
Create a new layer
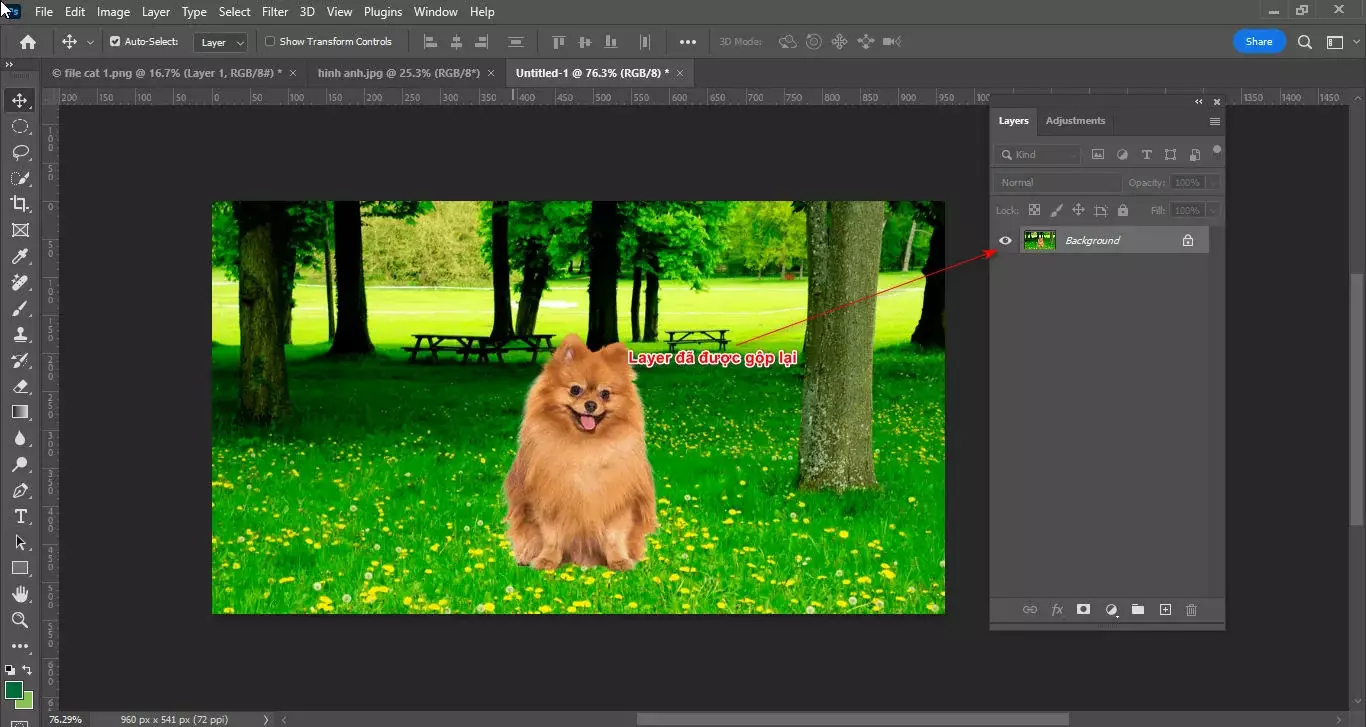pos(1165,609)
